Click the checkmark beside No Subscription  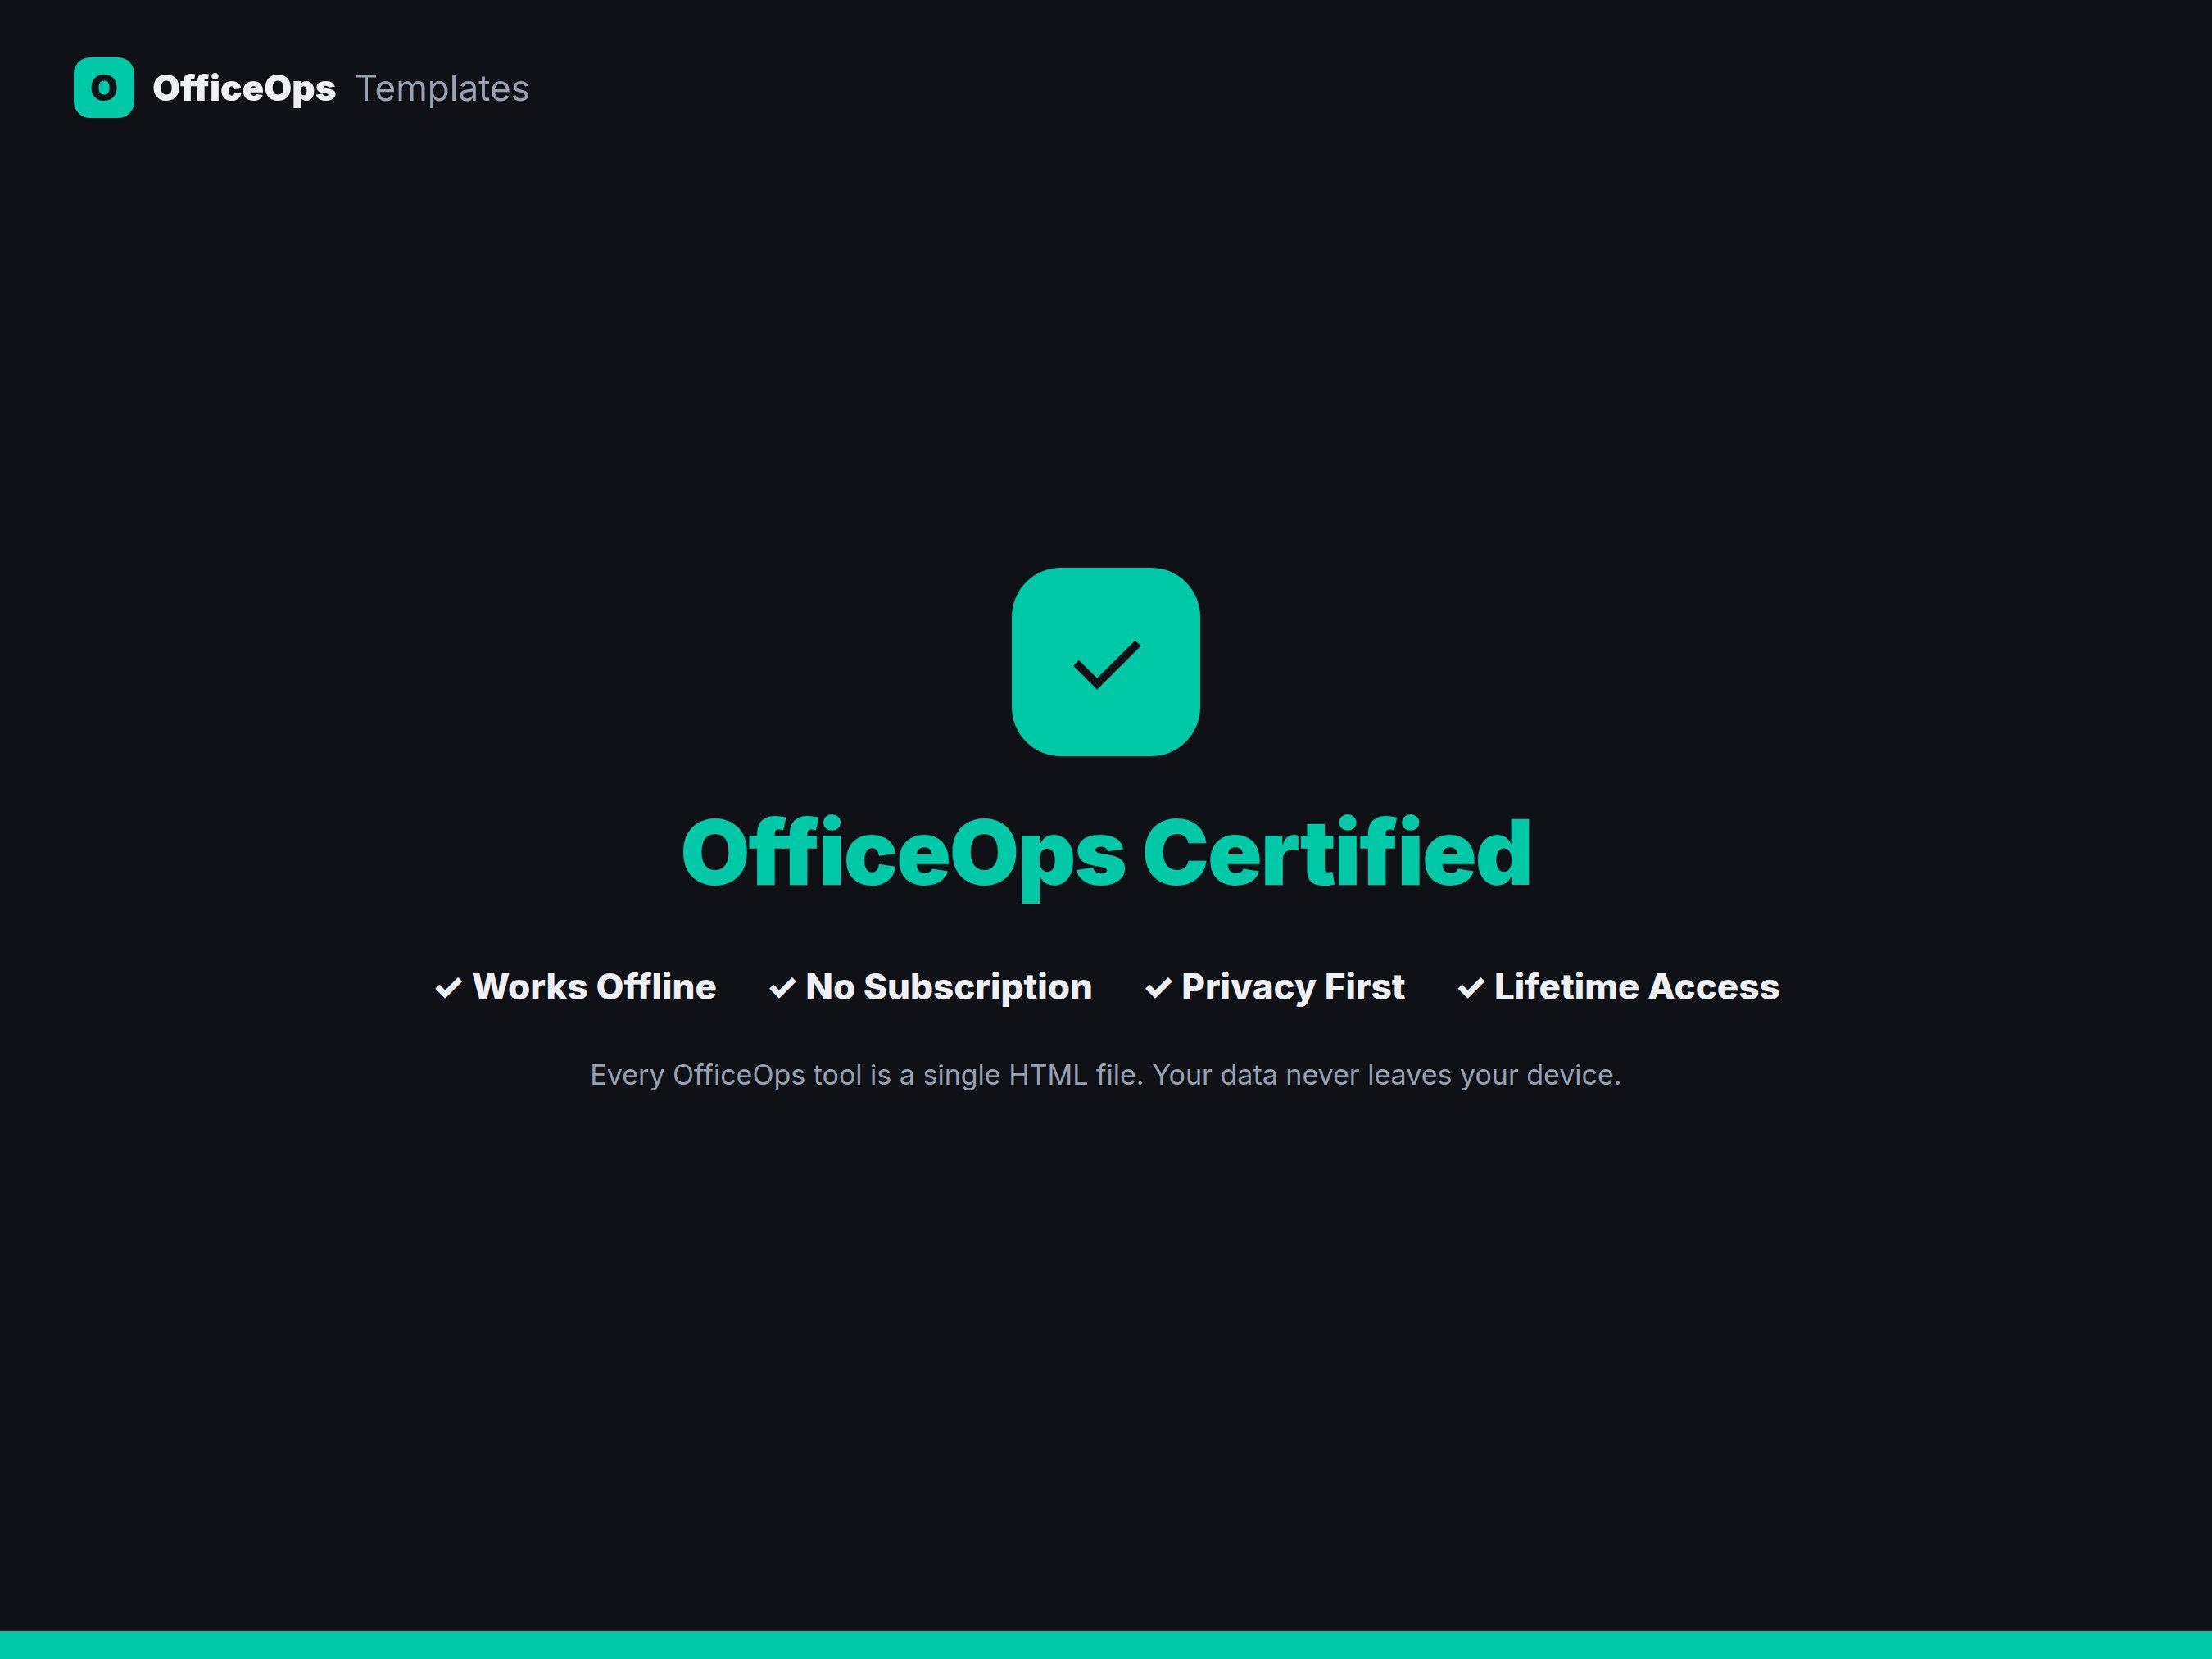pos(783,988)
